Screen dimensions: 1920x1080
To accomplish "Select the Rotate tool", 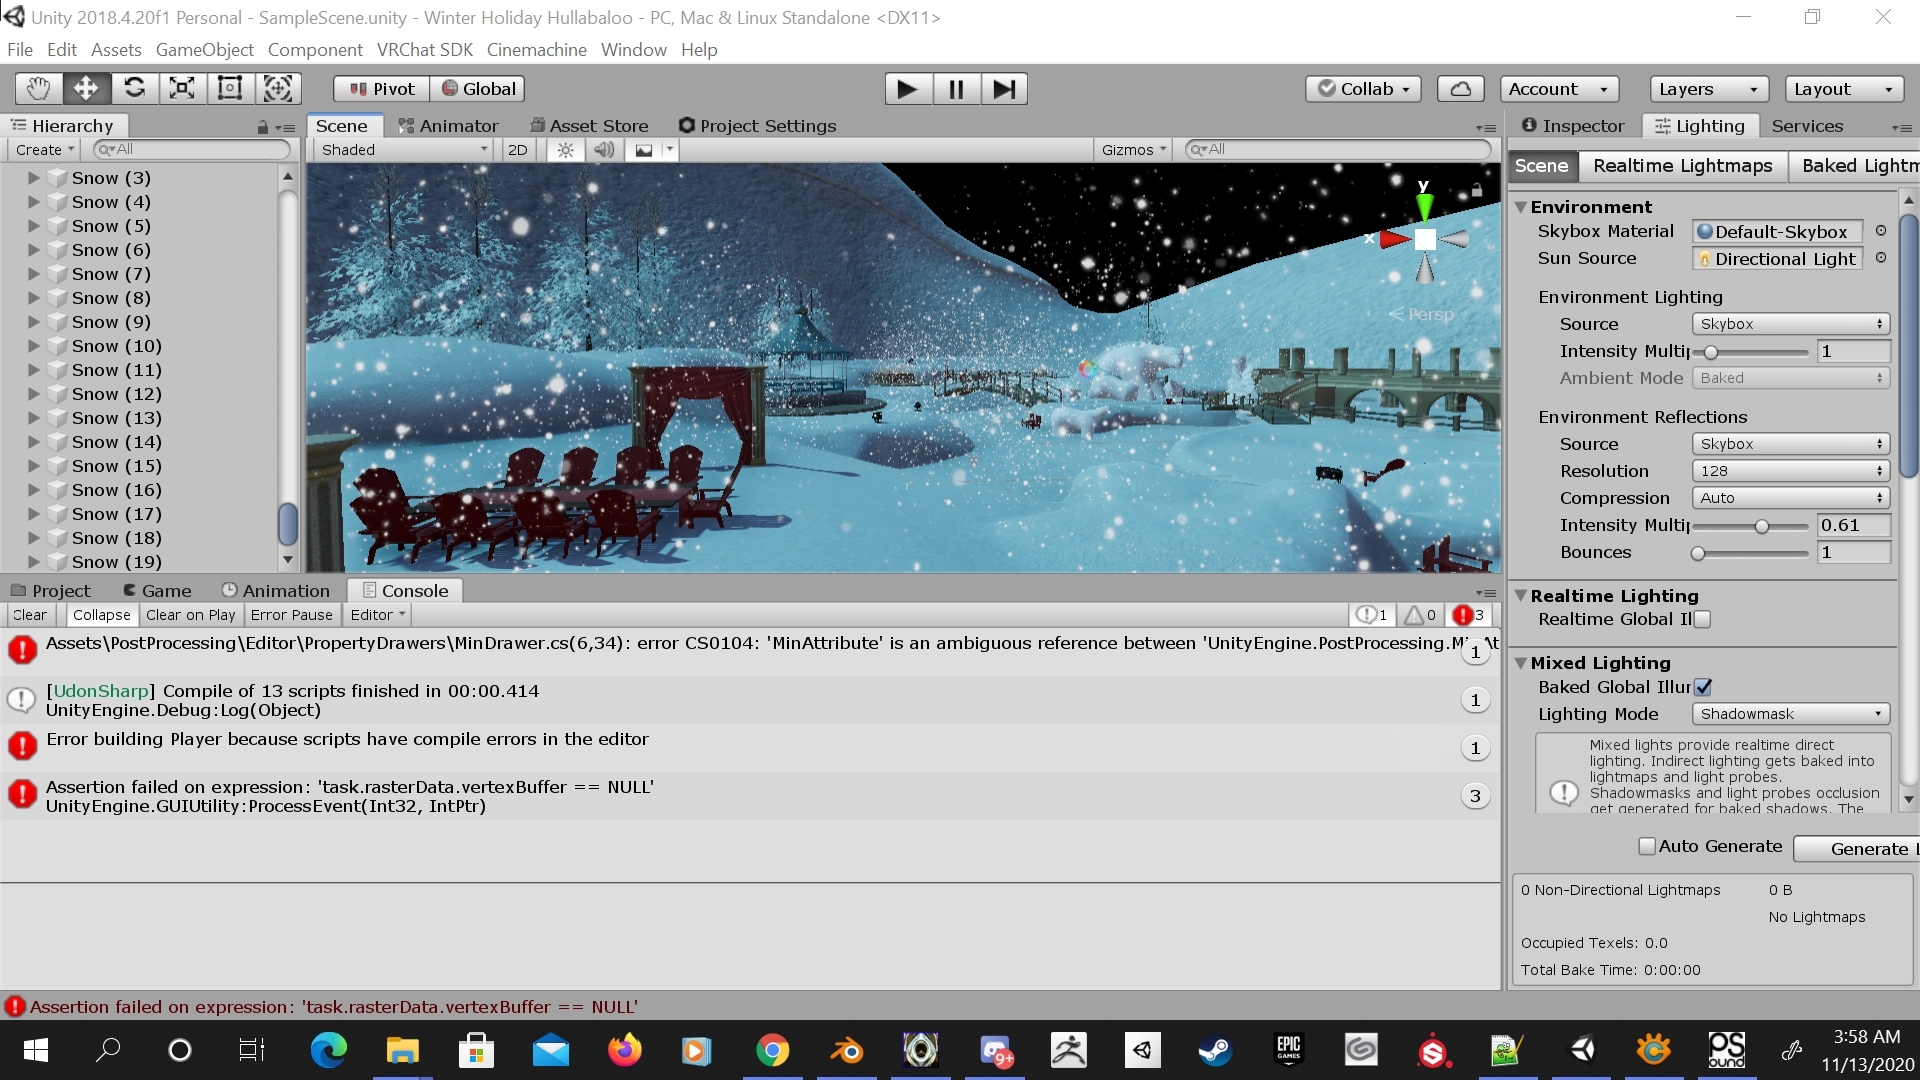I will 134,89.
